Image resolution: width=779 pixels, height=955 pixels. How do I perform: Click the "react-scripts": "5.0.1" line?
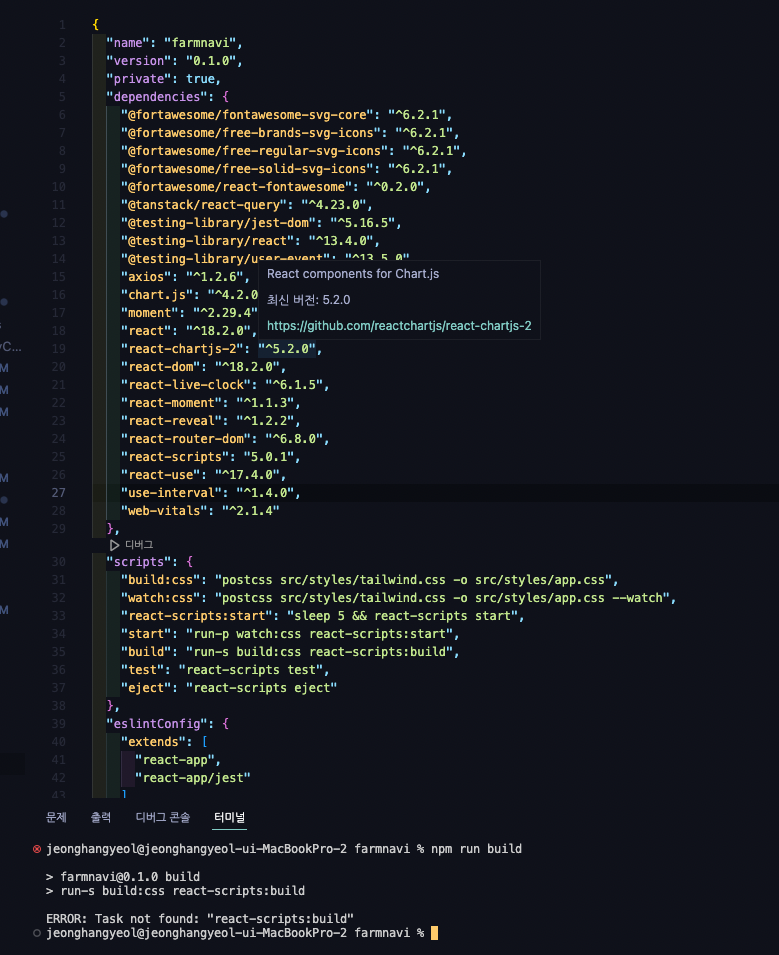click(x=211, y=457)
